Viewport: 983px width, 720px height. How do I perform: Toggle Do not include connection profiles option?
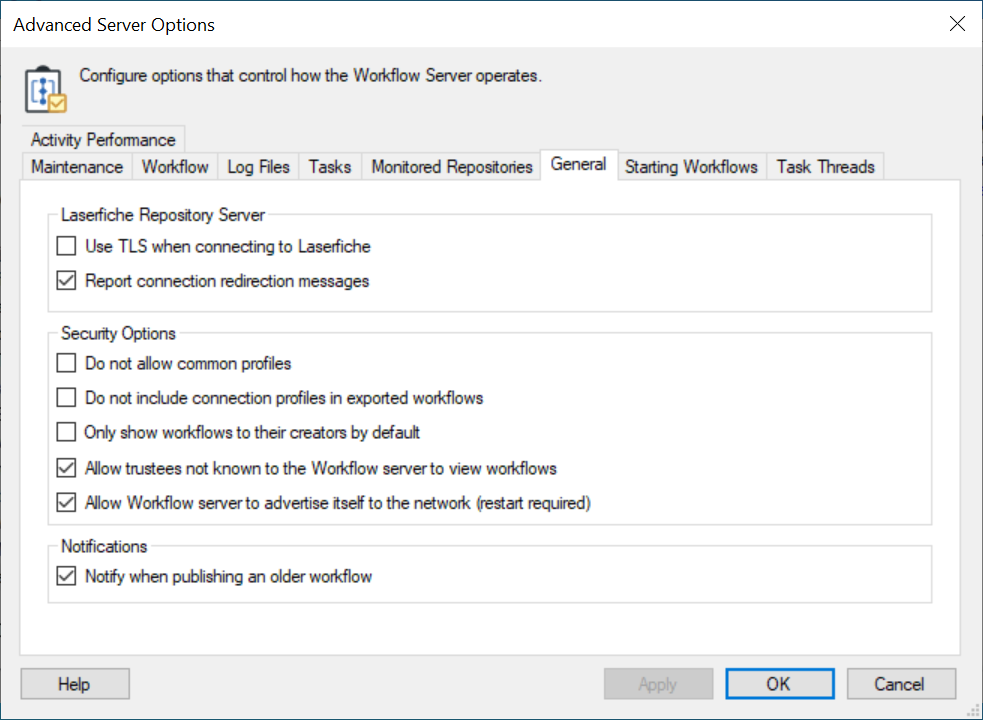tap(67, 398)
